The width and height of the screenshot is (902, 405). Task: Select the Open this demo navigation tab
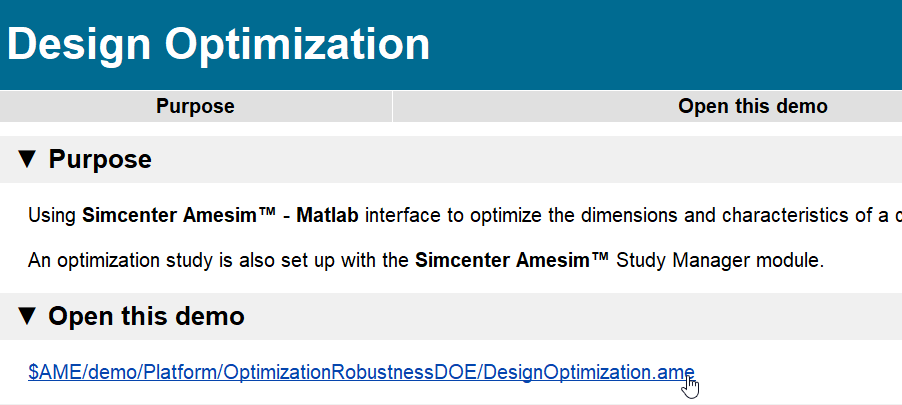(752, 106)
